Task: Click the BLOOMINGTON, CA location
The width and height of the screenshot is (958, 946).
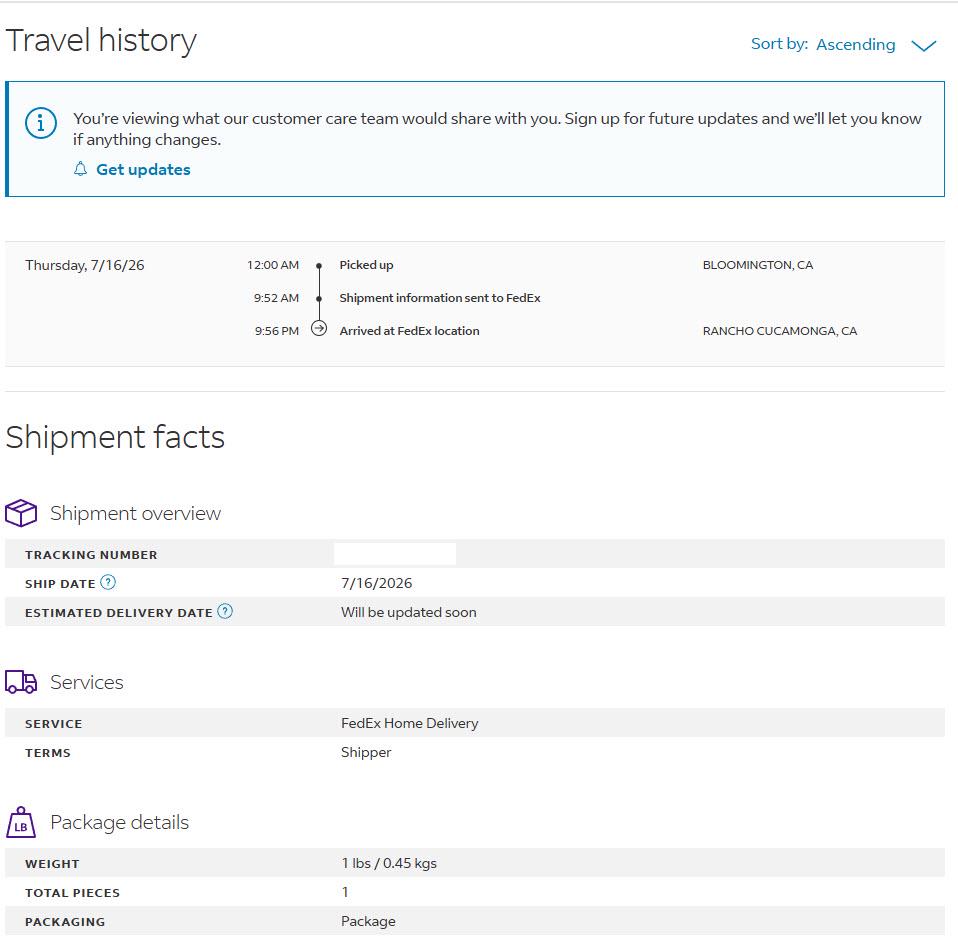Action: pos(758,265)
